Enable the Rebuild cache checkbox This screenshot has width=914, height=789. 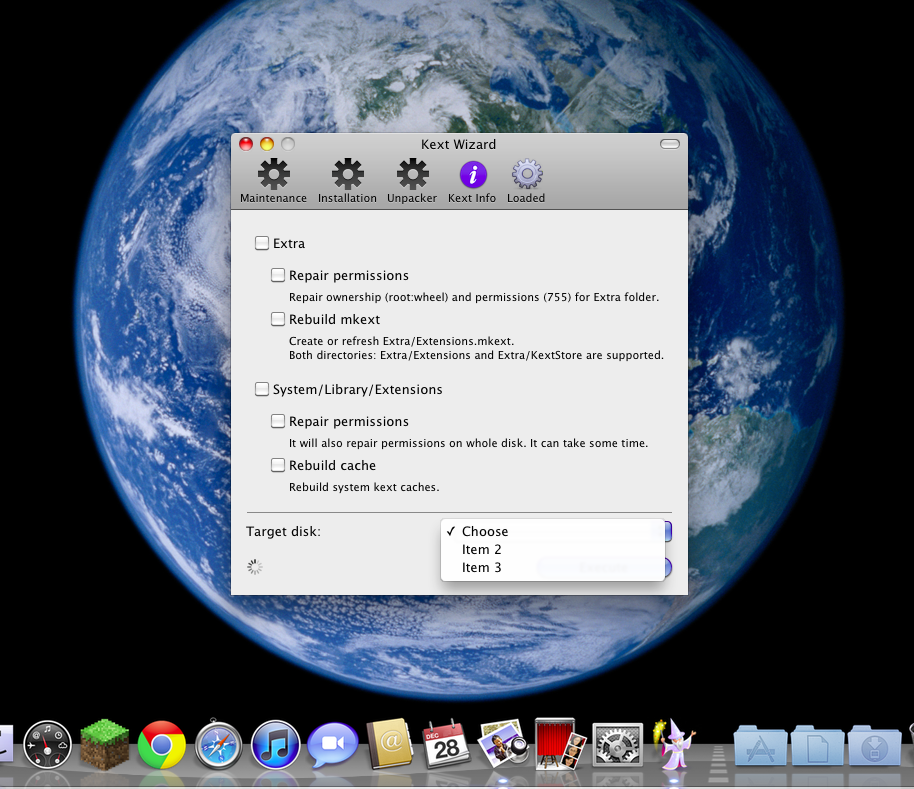pos(278,465)
